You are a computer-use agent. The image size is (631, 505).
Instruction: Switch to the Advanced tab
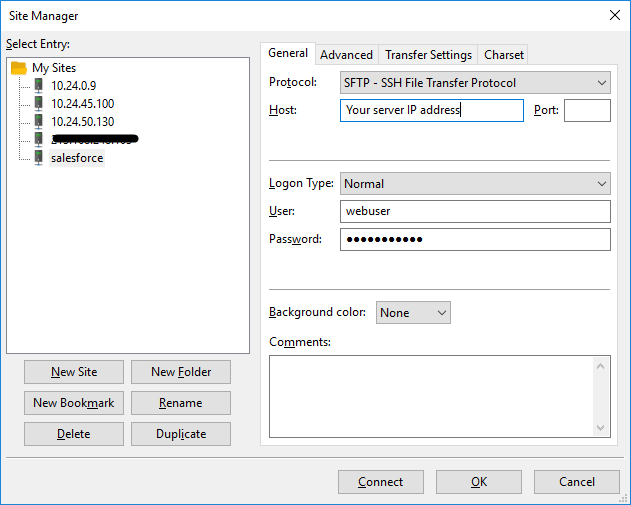[x=346, y=55]
